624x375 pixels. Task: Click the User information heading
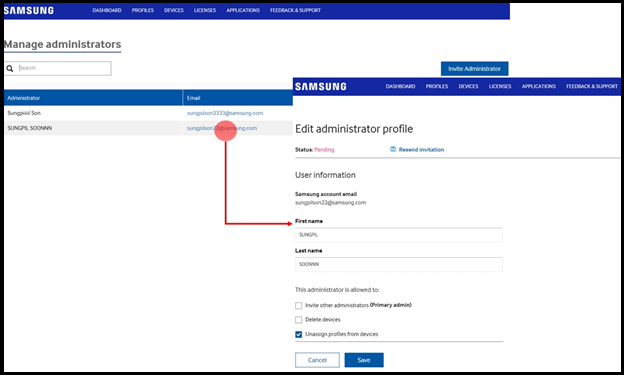click(325, 175)
